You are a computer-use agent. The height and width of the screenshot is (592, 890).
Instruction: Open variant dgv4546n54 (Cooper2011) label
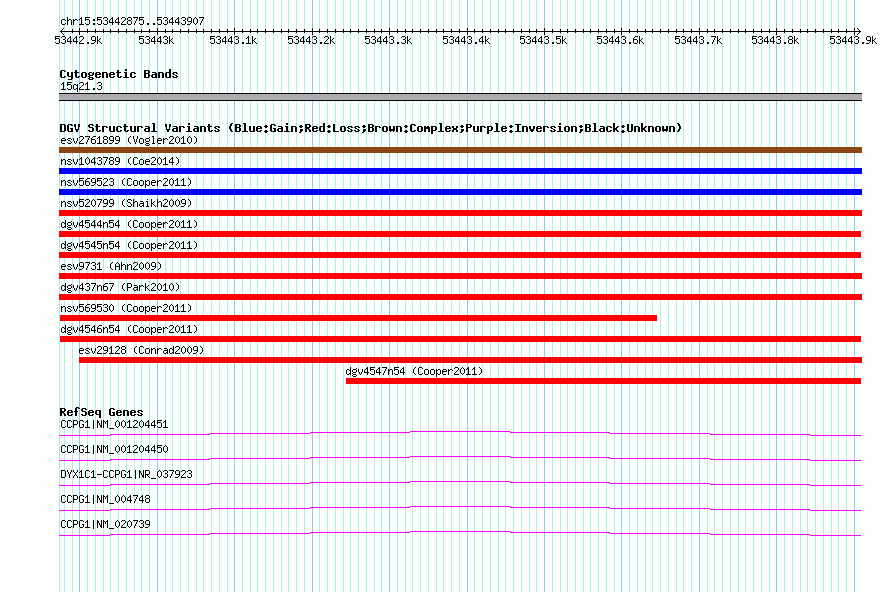[129, 329]
